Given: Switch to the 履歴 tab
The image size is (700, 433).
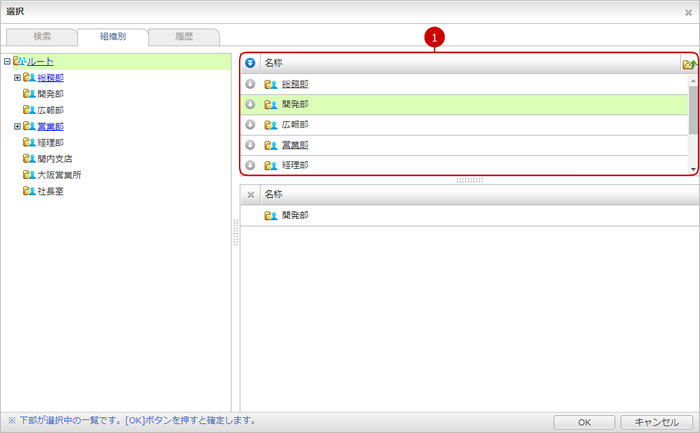Looking at the screenshot, I should click(x=183, y=36).
